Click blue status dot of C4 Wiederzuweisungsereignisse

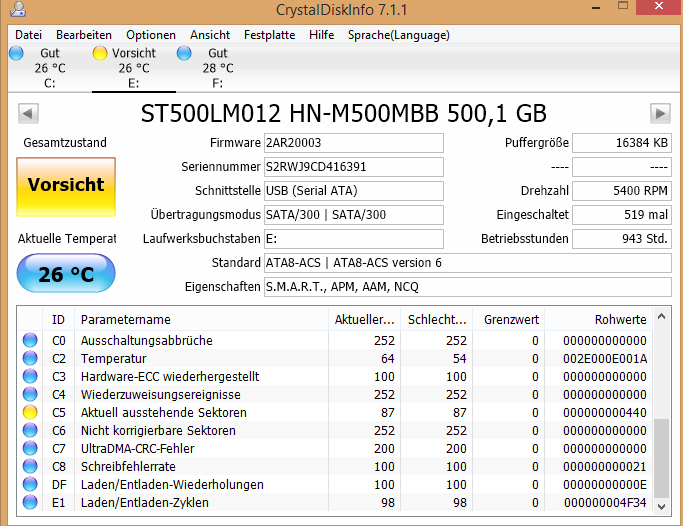click(x=30, y=394)
